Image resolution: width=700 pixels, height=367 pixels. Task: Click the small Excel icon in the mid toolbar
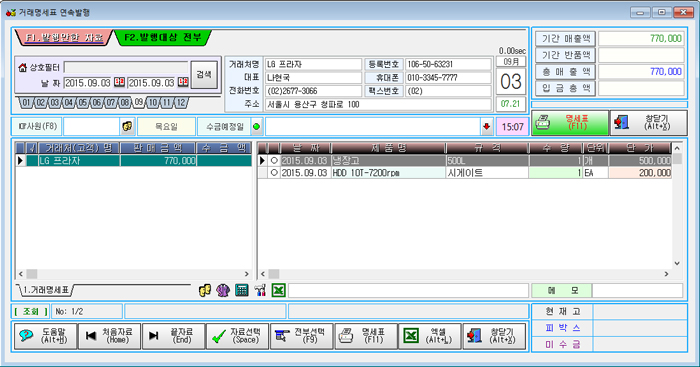click(278, 291)
